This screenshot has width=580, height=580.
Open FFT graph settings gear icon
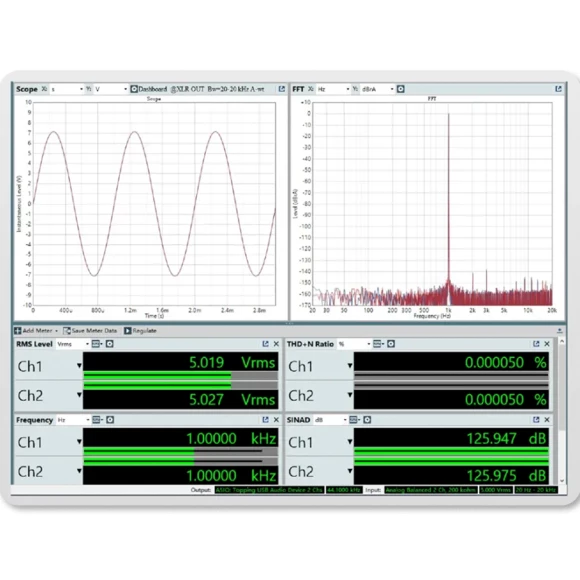point(401,89)
